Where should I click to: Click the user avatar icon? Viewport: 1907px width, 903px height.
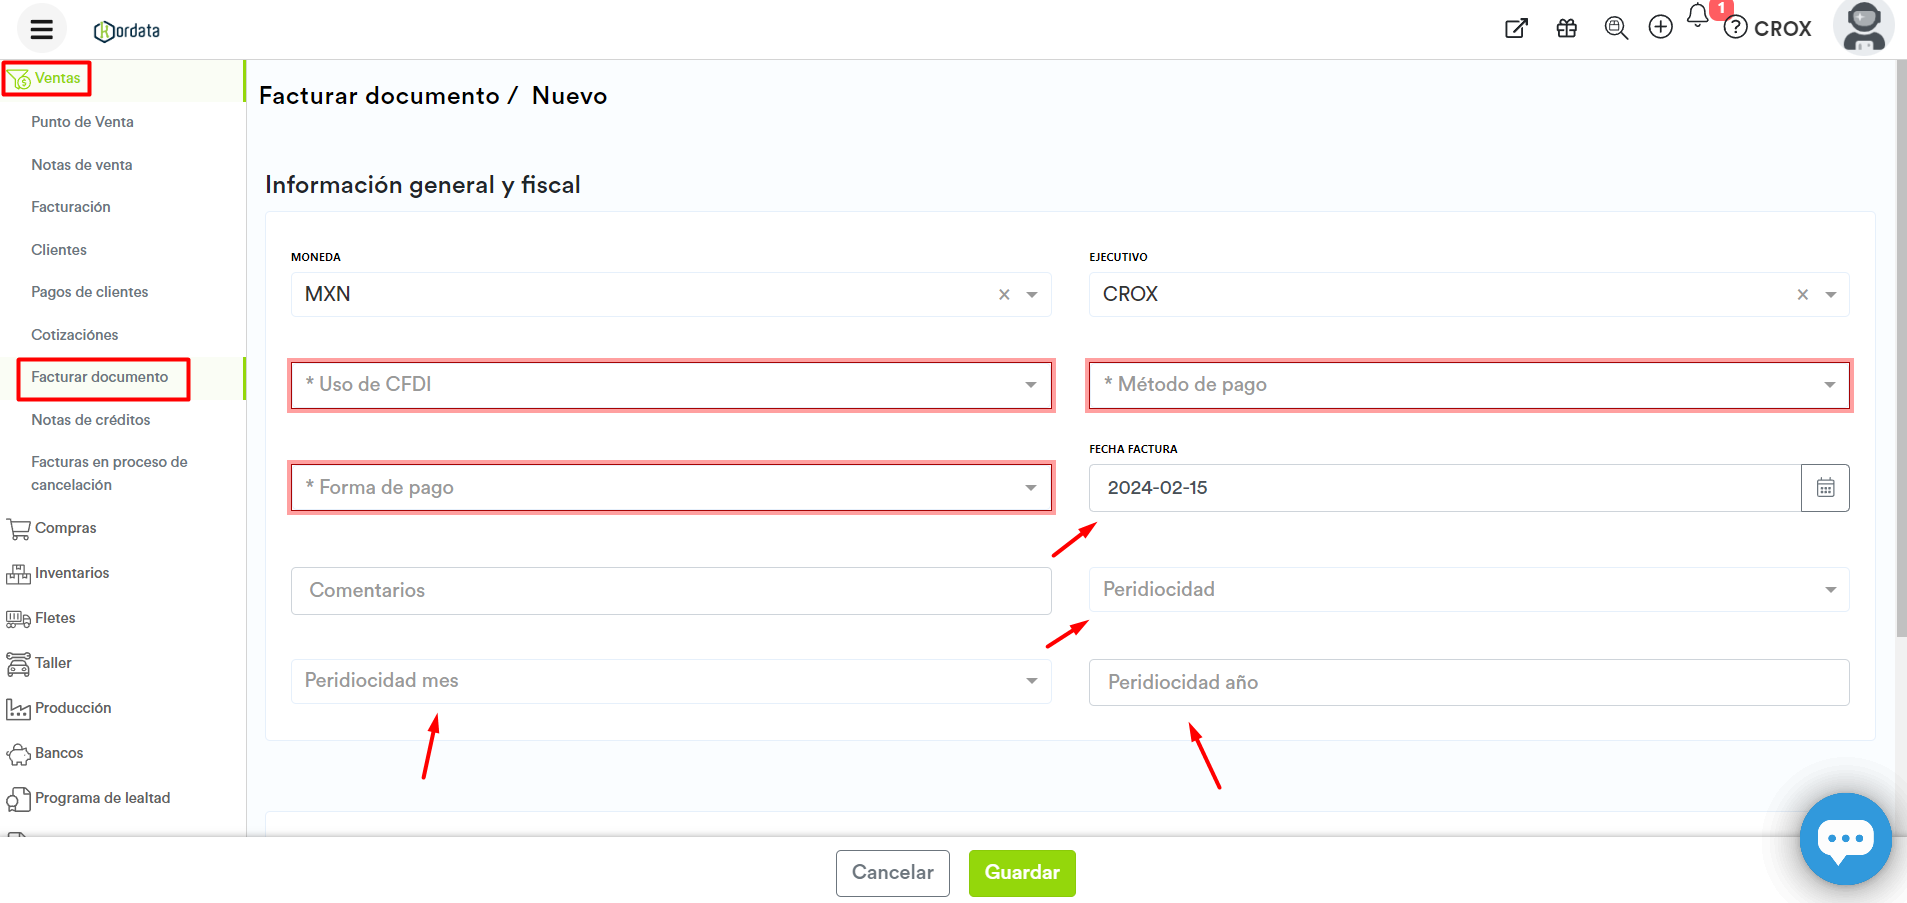[x=1863, y=27]
